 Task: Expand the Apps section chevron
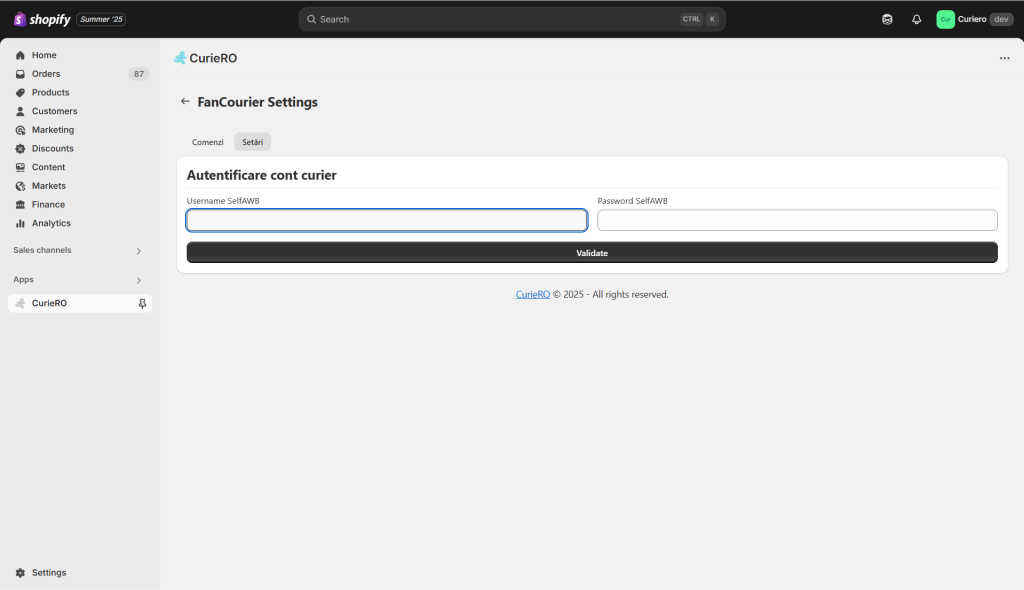138,280
